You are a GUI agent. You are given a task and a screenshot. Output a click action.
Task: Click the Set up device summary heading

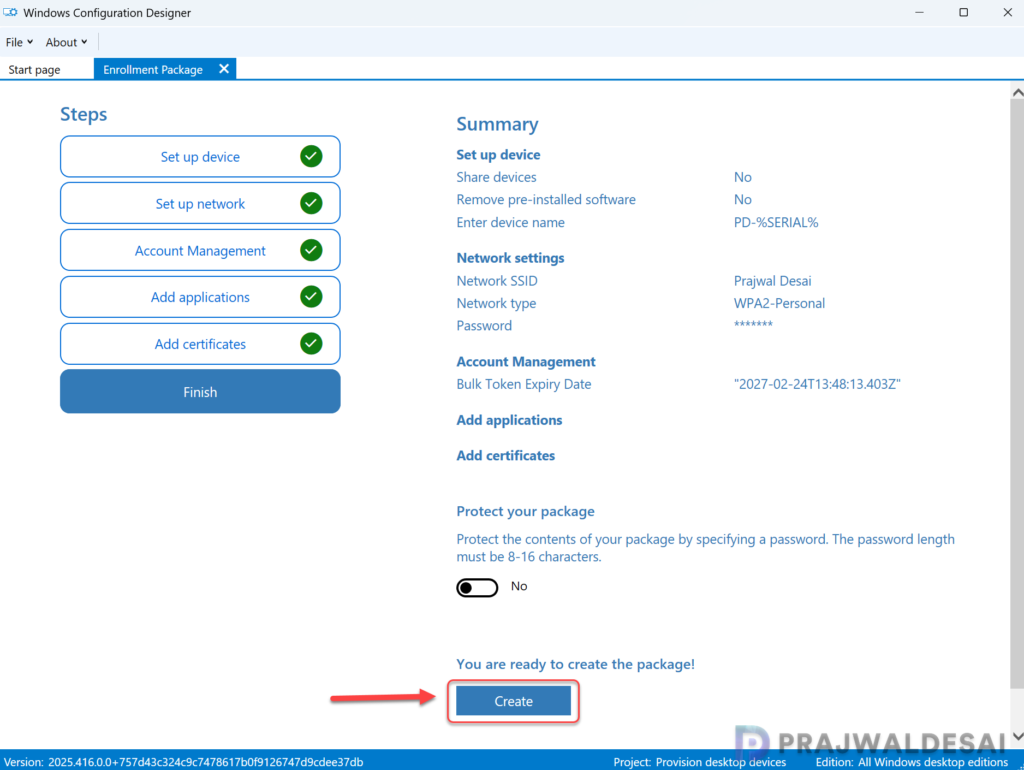pyautogui.click(x=498, y=155)
